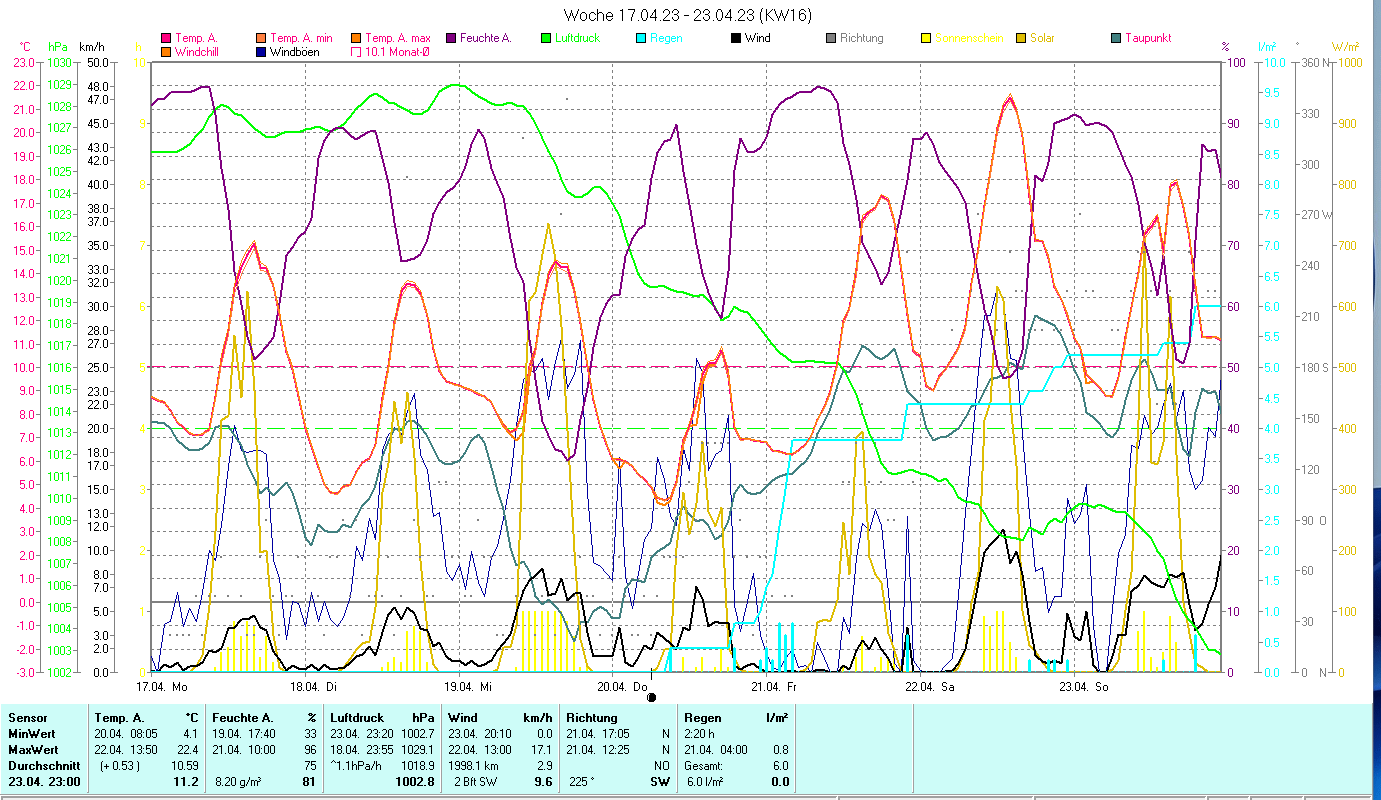Click the Windchill legend swatch
This screenshot has width=1381, height=800.
(x=165, y=51)
